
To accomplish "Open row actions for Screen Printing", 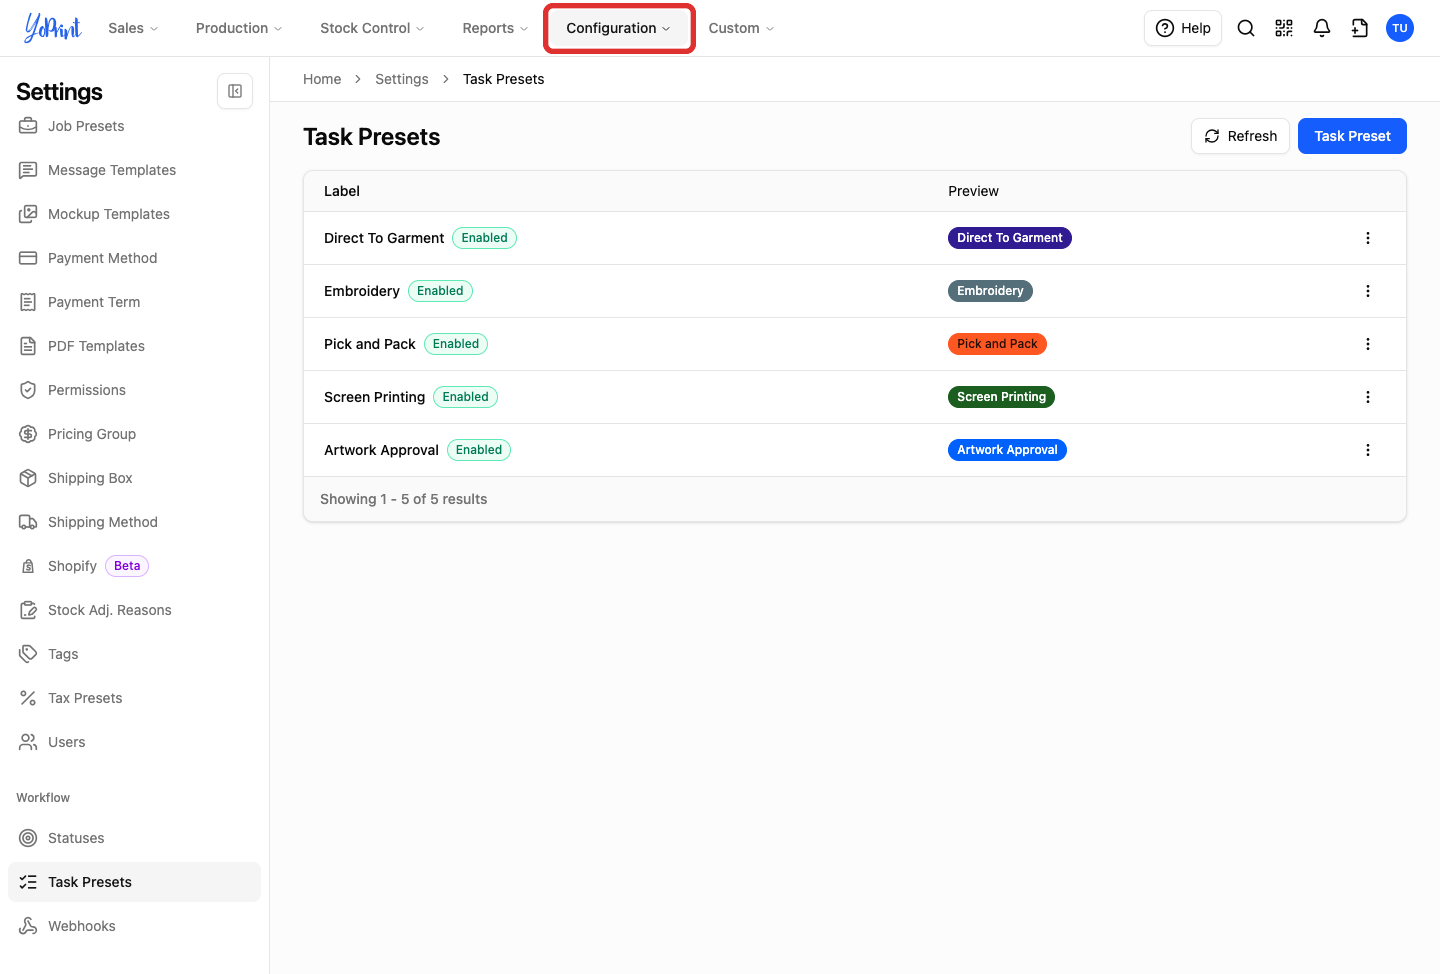I will (x=1368, y=397).
